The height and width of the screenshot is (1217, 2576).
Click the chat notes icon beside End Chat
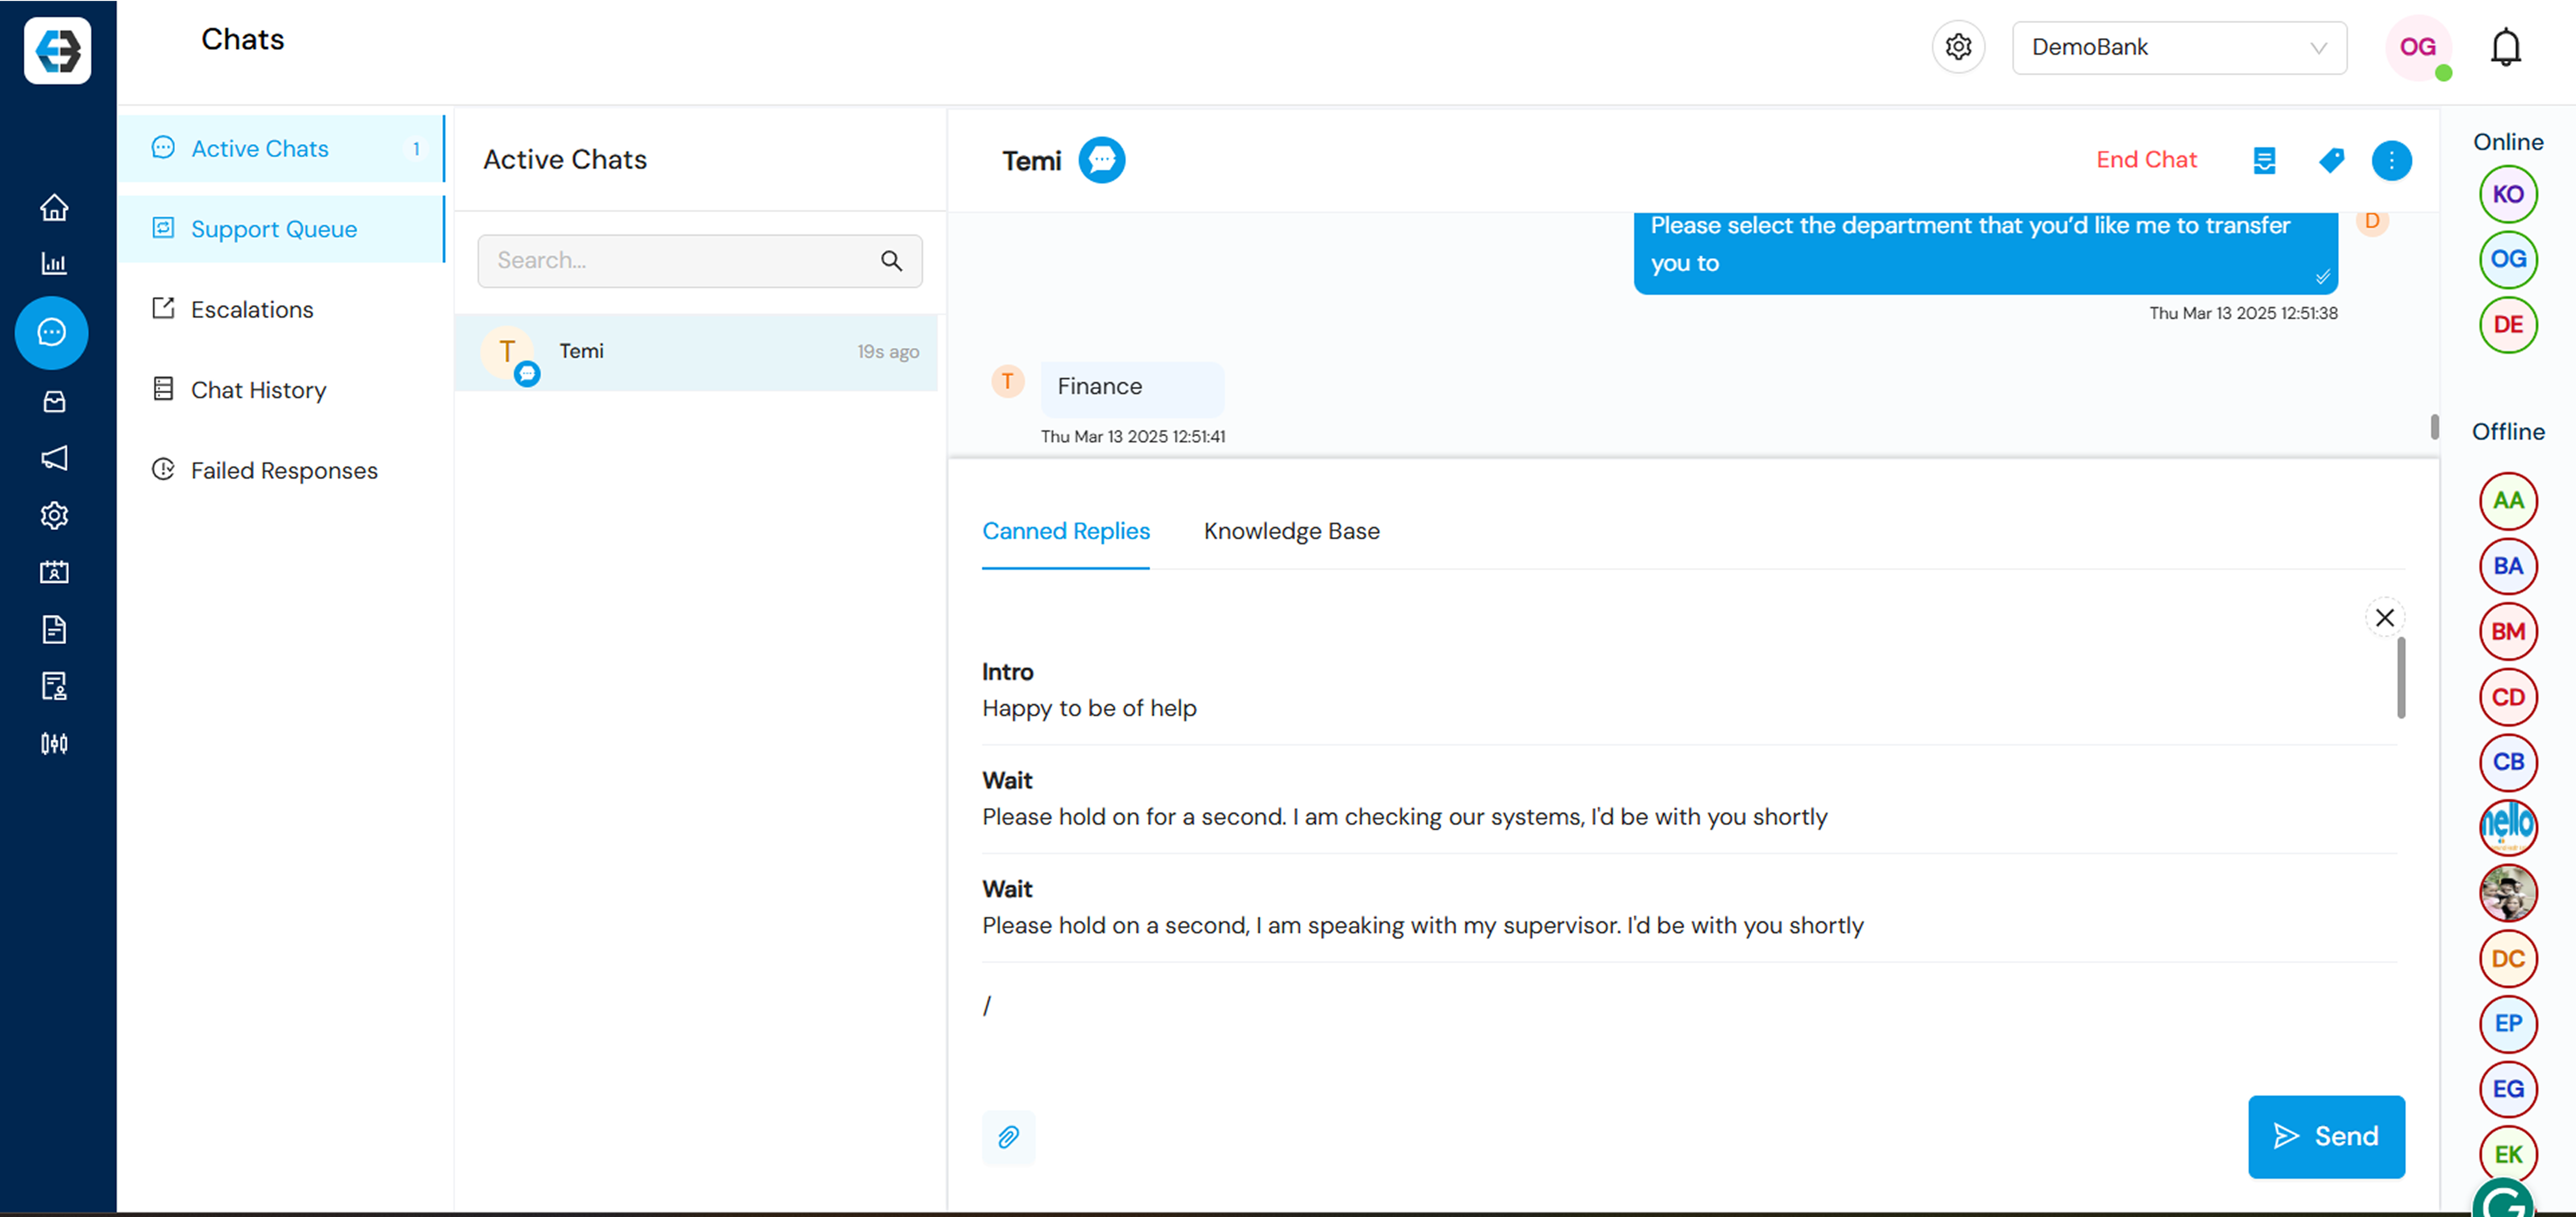point(2264,160)
